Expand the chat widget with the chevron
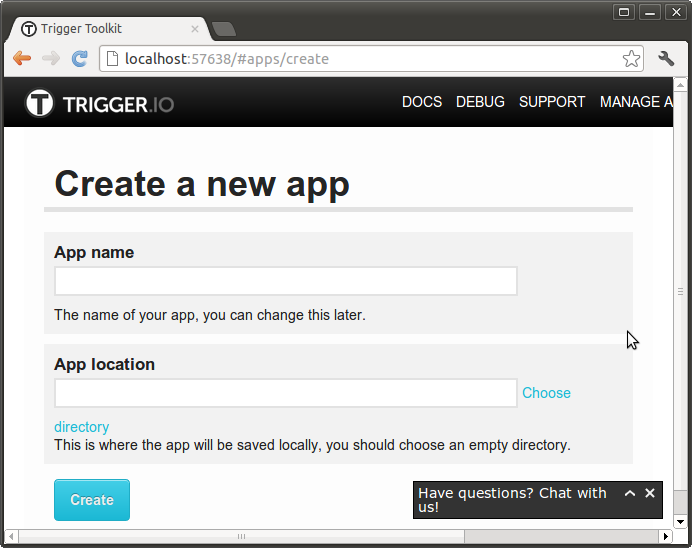 [630, 493]
